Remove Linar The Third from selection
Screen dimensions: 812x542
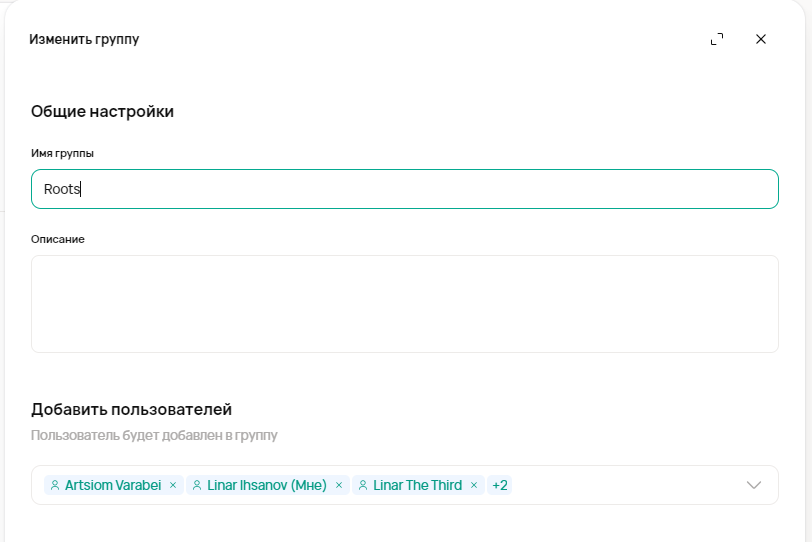(474, 485)
